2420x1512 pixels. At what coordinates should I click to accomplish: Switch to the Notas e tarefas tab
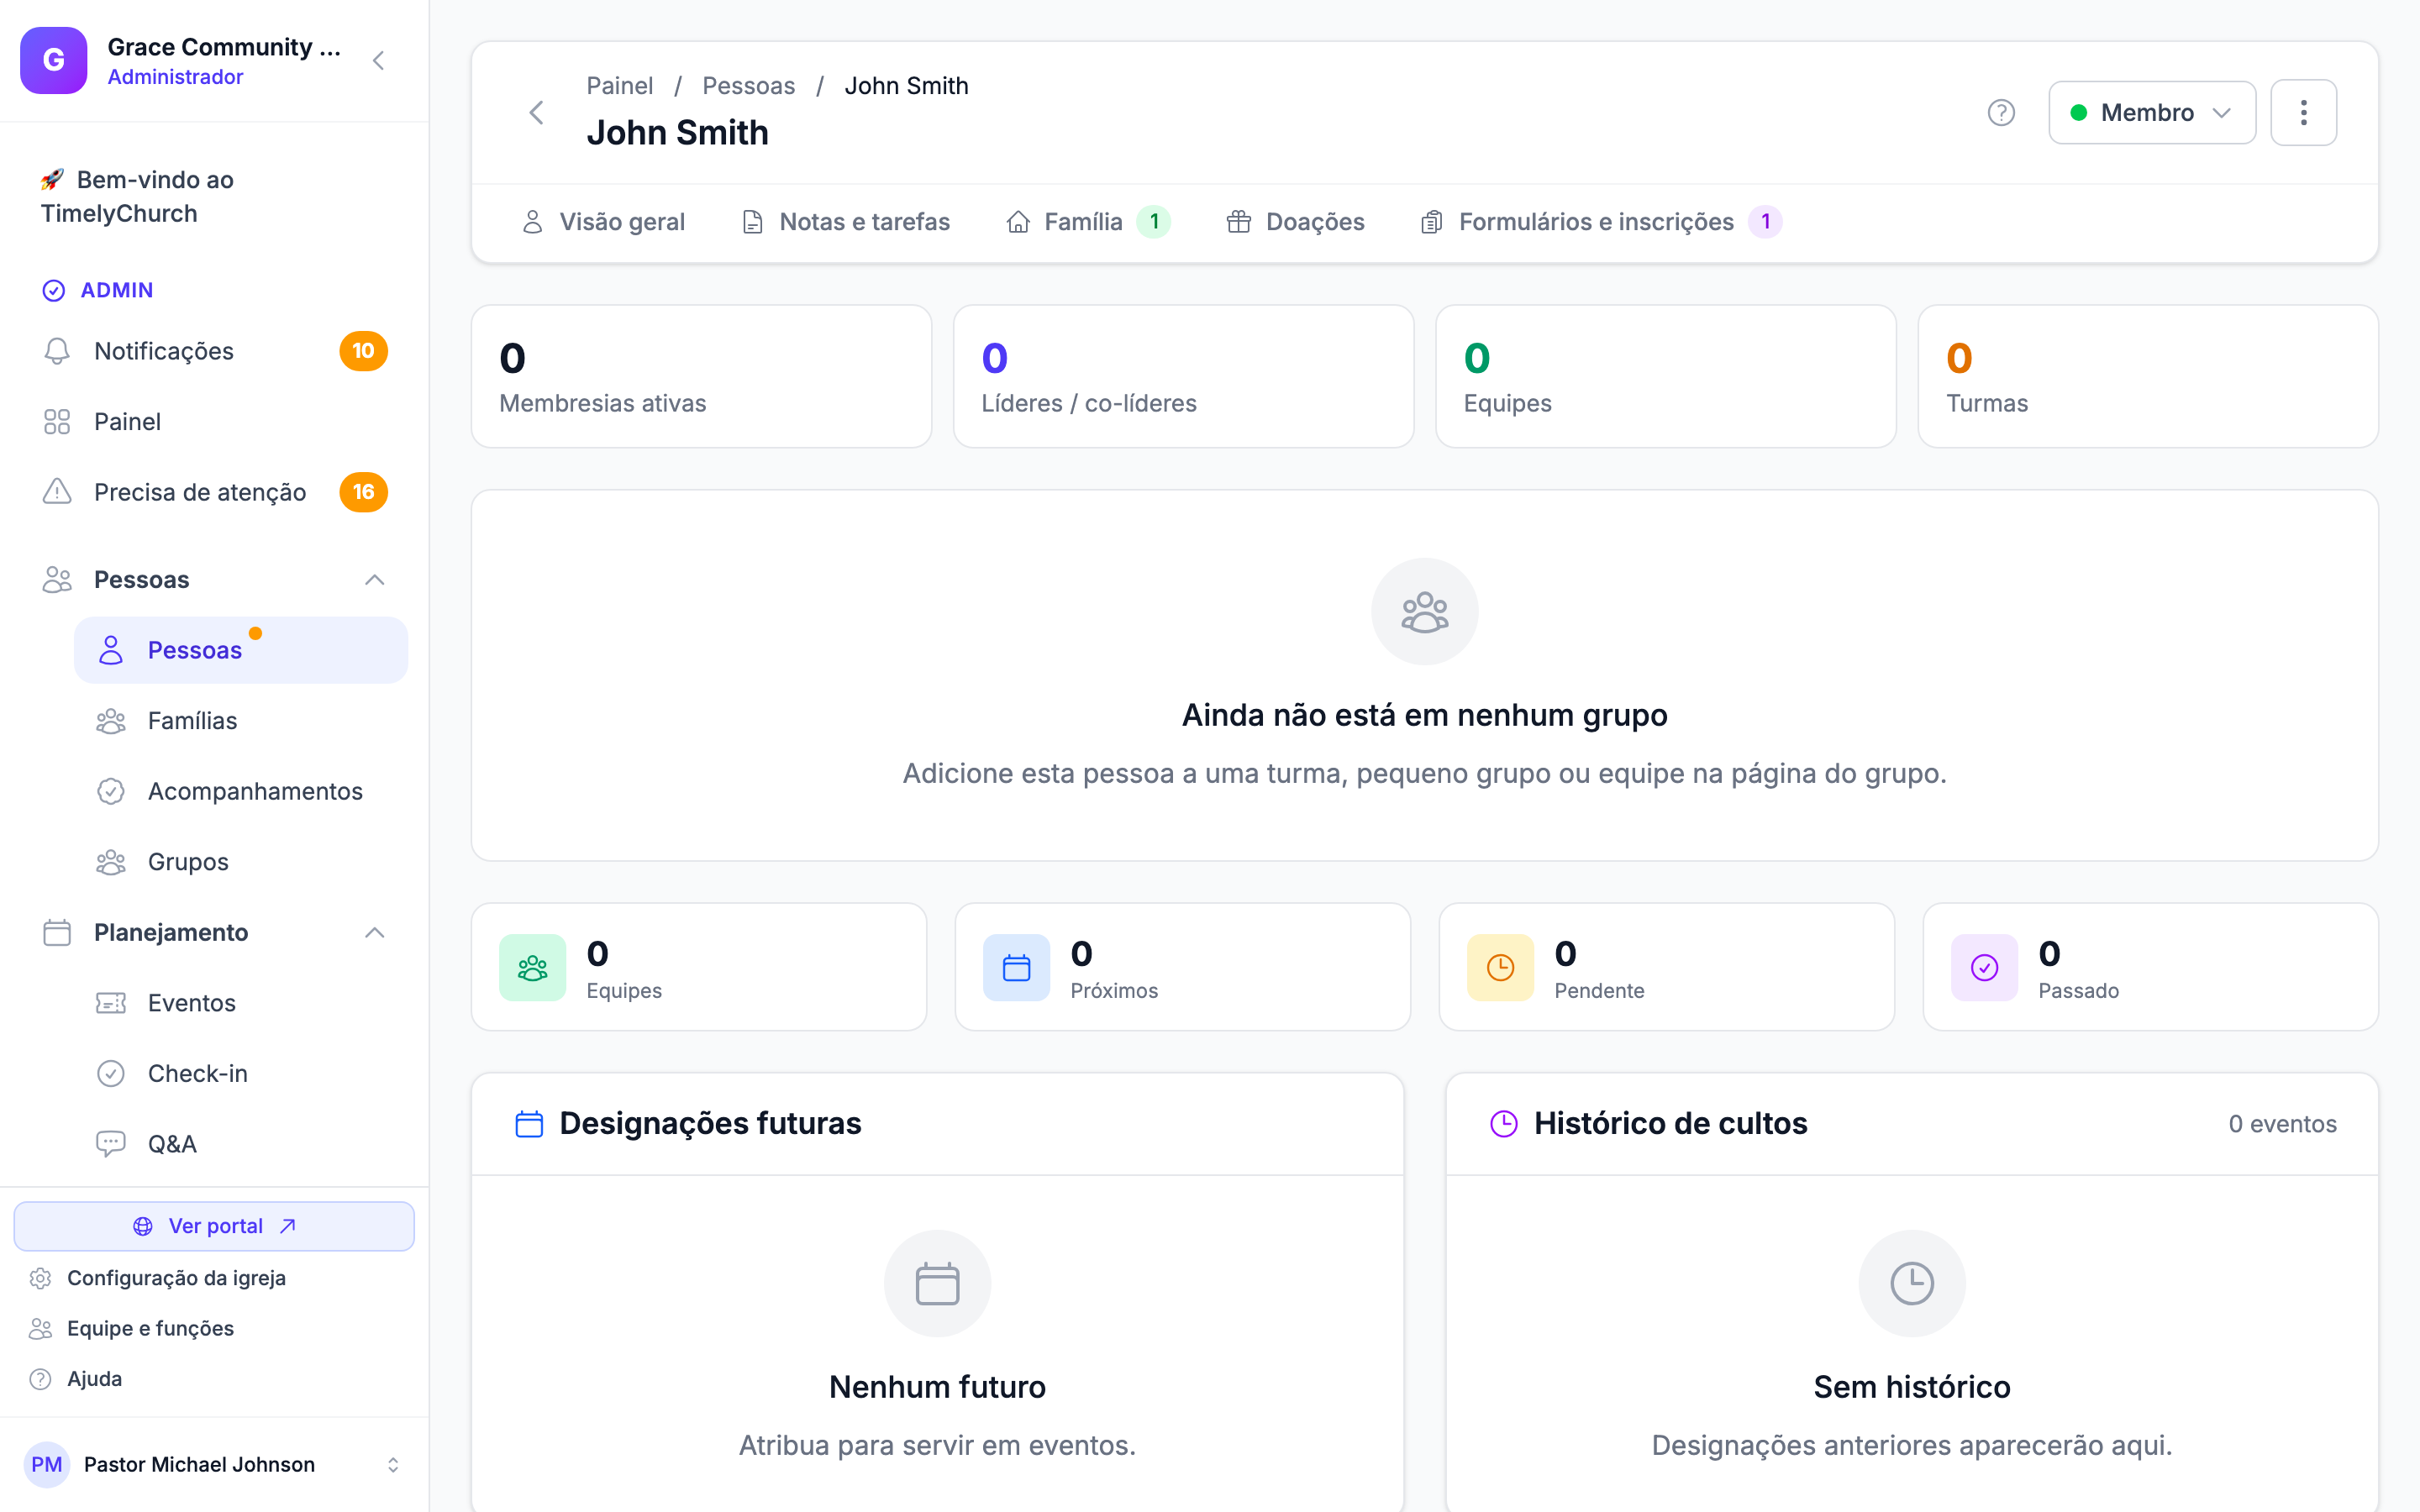846,222
